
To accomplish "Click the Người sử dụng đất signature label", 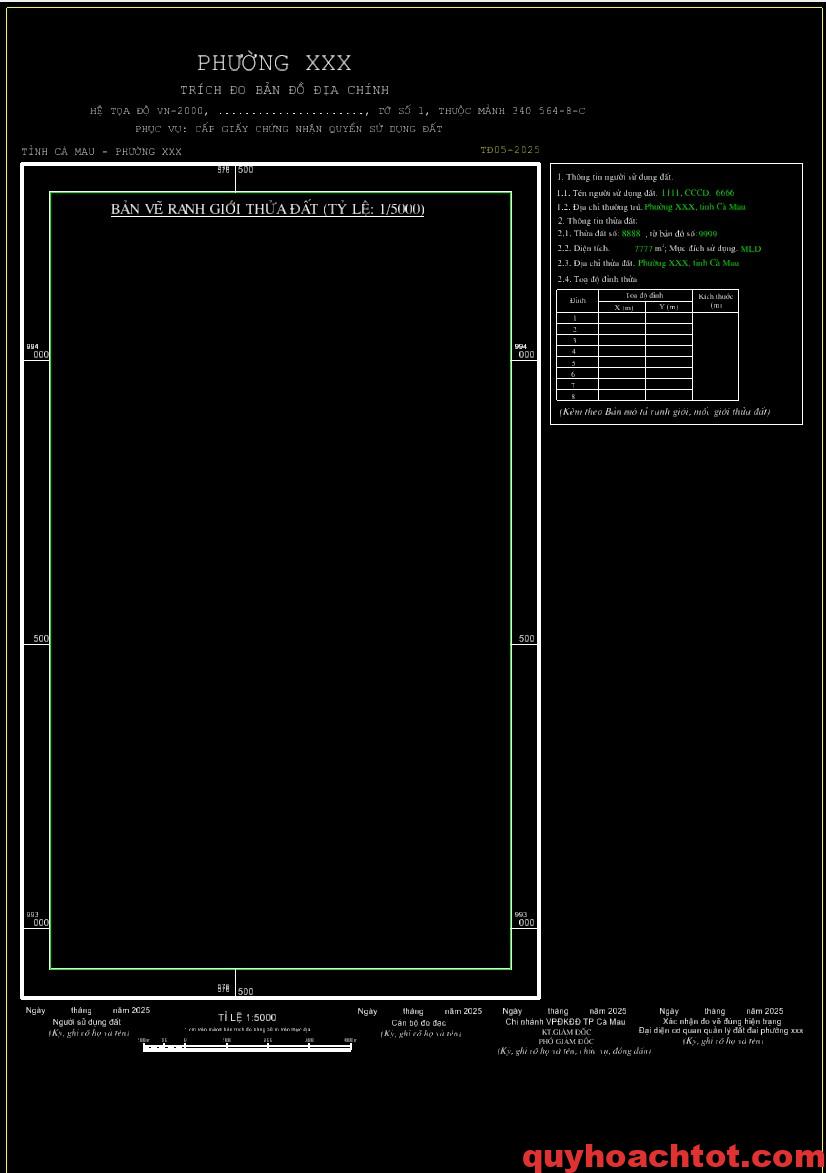I will (87, 1022).
